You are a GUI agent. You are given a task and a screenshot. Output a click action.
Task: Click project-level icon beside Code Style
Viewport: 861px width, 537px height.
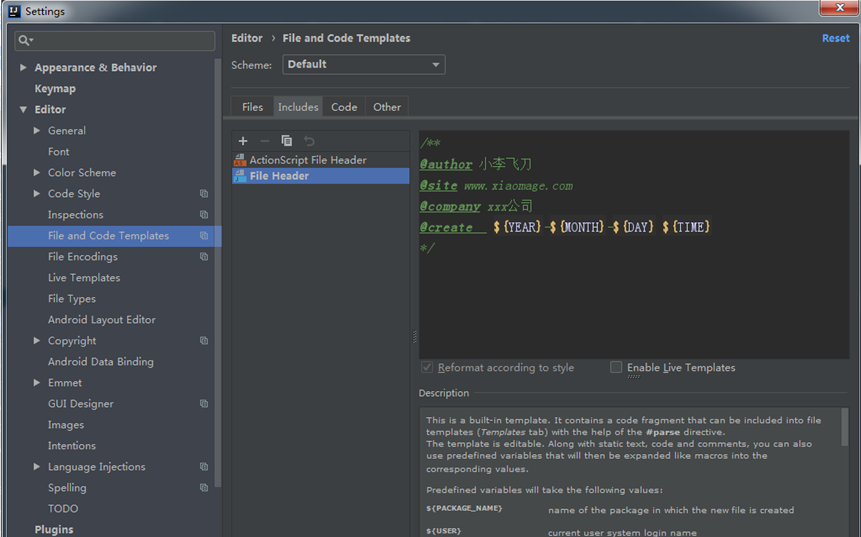click(204, 193)
